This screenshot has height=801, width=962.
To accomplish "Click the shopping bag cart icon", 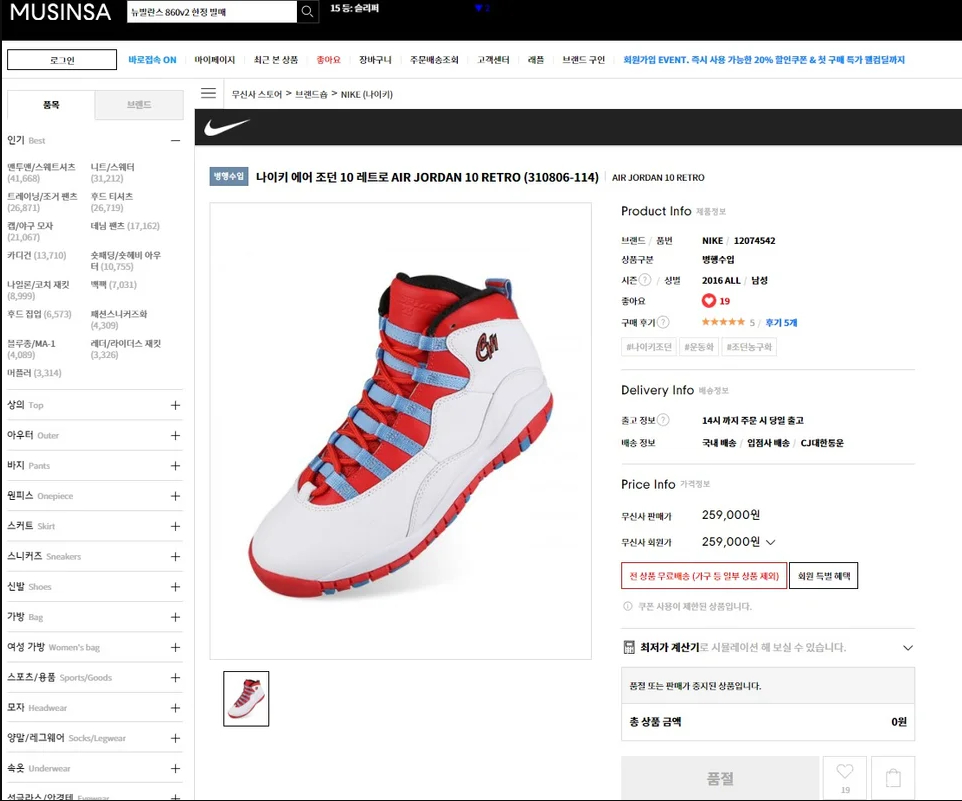I will click(x=893, y=777).
